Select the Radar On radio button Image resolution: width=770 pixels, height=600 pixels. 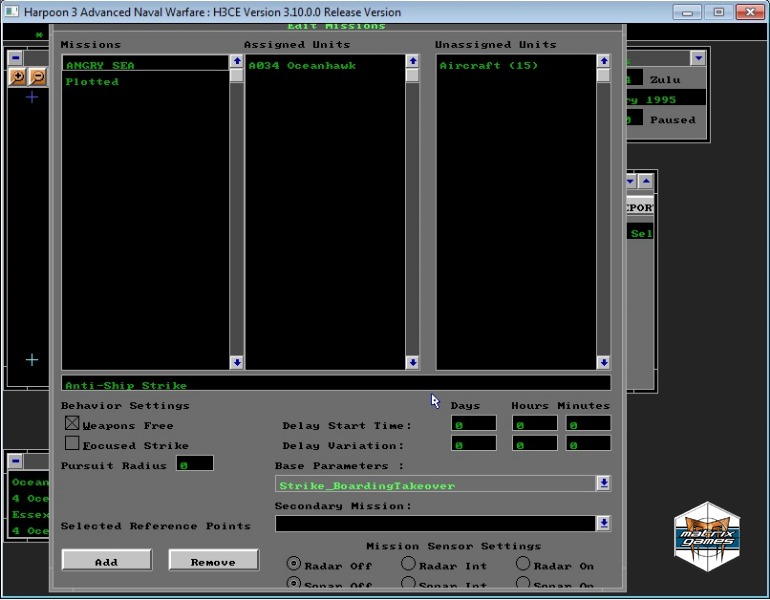(x=524, y=565)
